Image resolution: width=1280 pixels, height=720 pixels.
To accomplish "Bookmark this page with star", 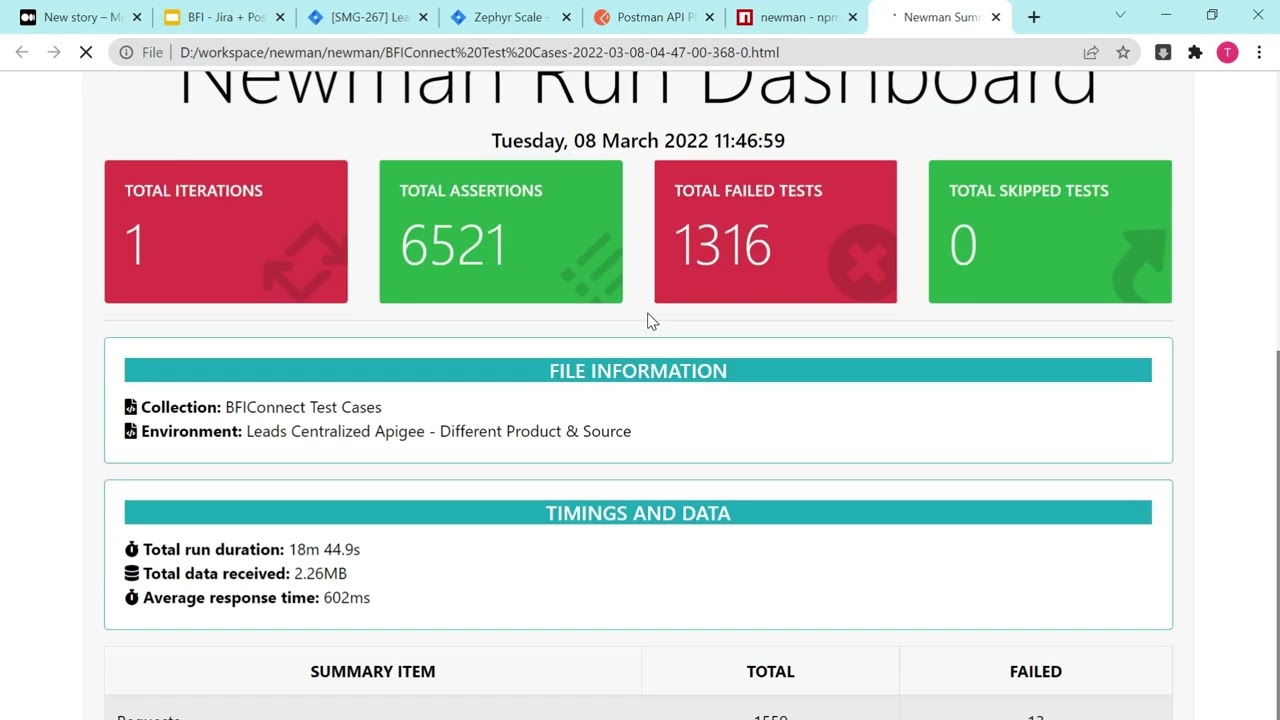I will [x=1123, y=52].
